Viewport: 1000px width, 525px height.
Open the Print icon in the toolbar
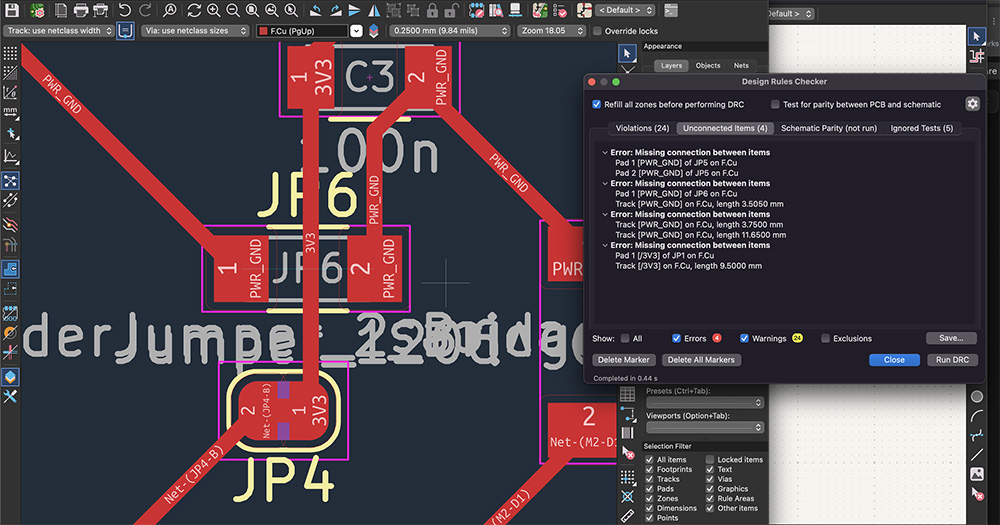click(x=81, y=10)
